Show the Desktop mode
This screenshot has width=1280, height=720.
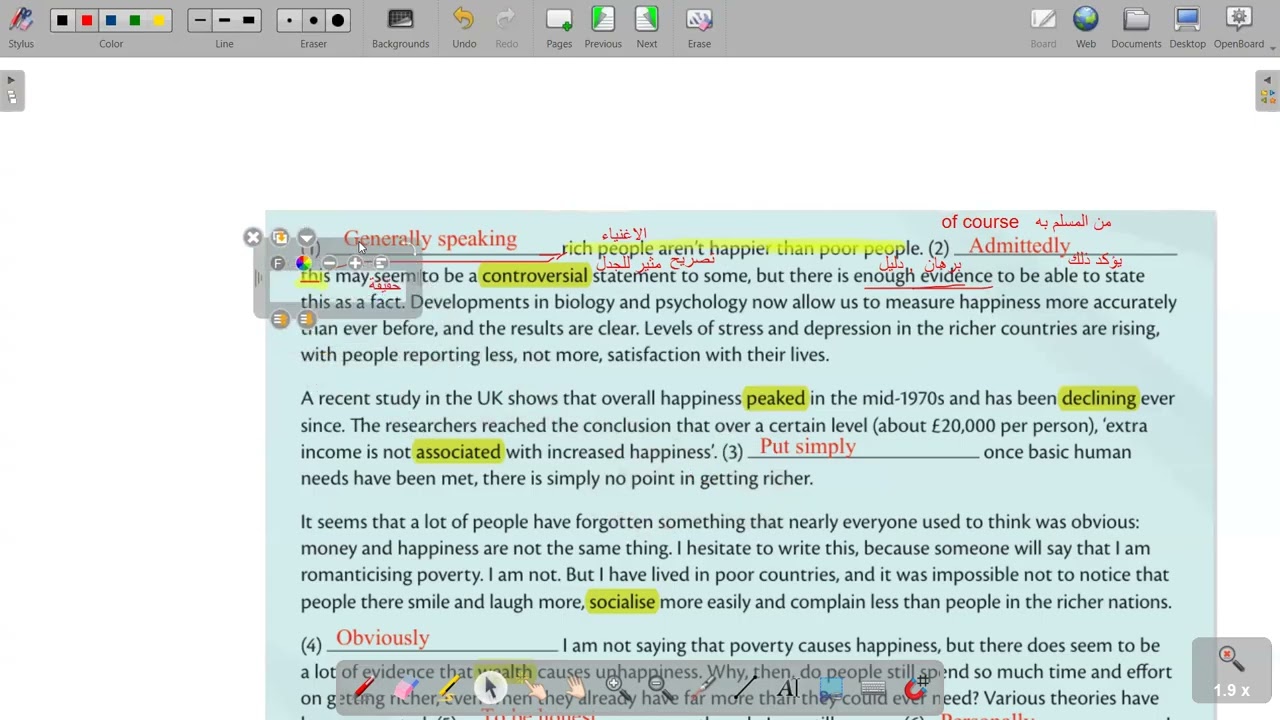(1187, 28)
